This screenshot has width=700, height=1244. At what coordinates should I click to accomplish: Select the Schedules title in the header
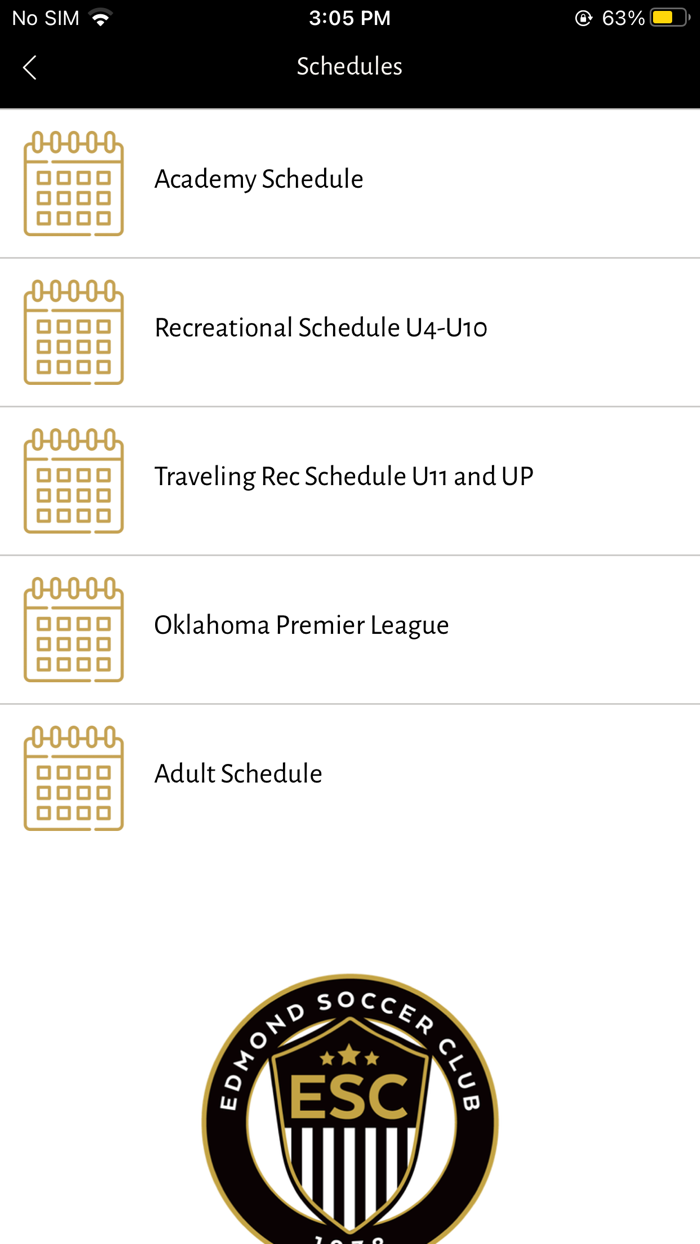click(349, 66)
